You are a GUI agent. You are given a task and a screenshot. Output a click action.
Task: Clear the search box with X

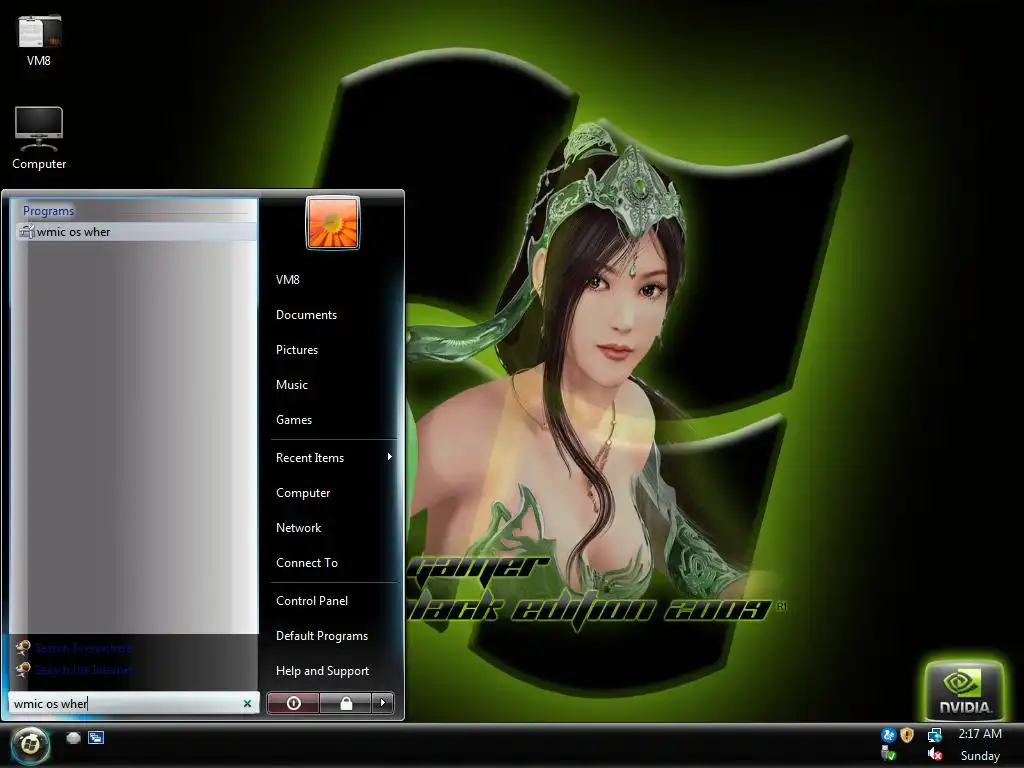248,703
